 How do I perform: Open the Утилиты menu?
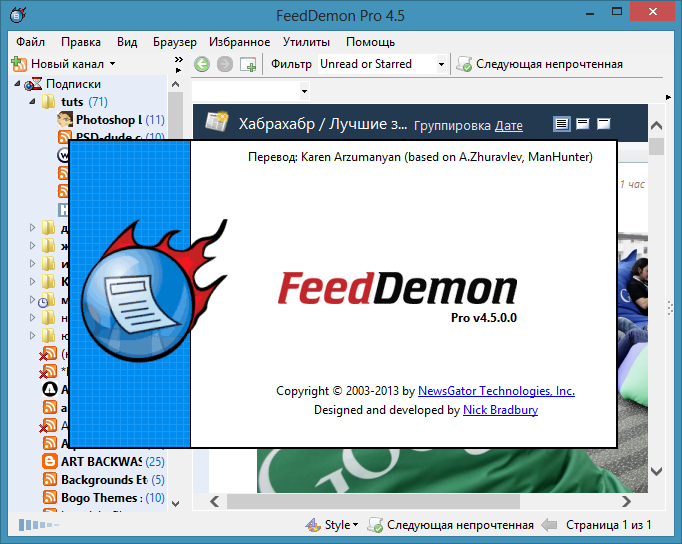(306, 42)
